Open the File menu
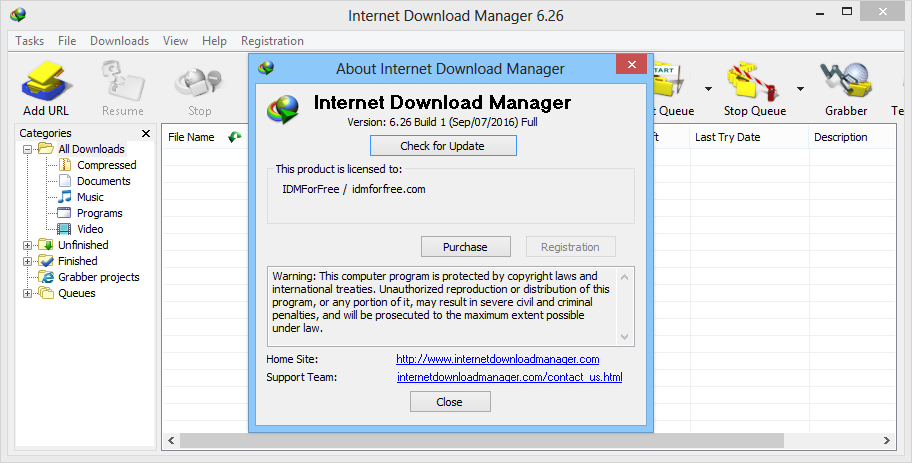The height and width of the screenshot is (463, 912). tap(67, 41)
